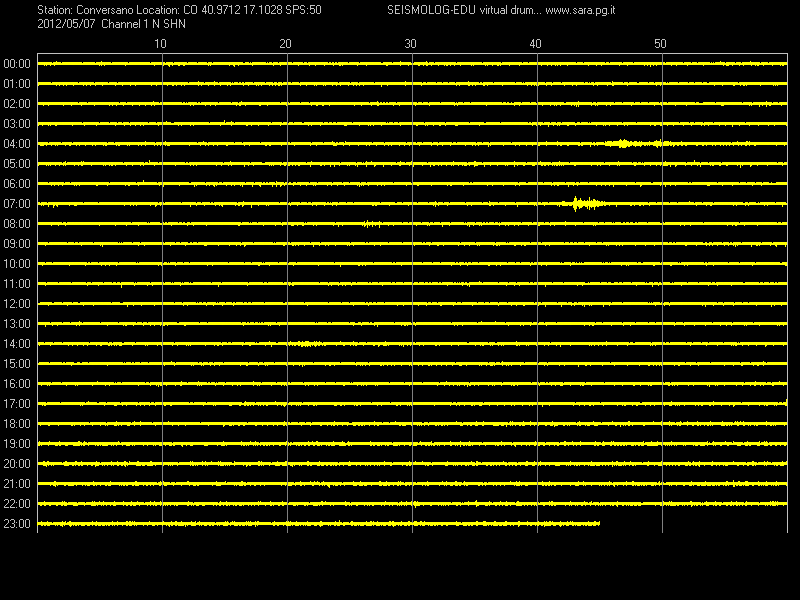Click the 00:00 hour label
The image size is (800, 600).
click(x=17, y=64)
